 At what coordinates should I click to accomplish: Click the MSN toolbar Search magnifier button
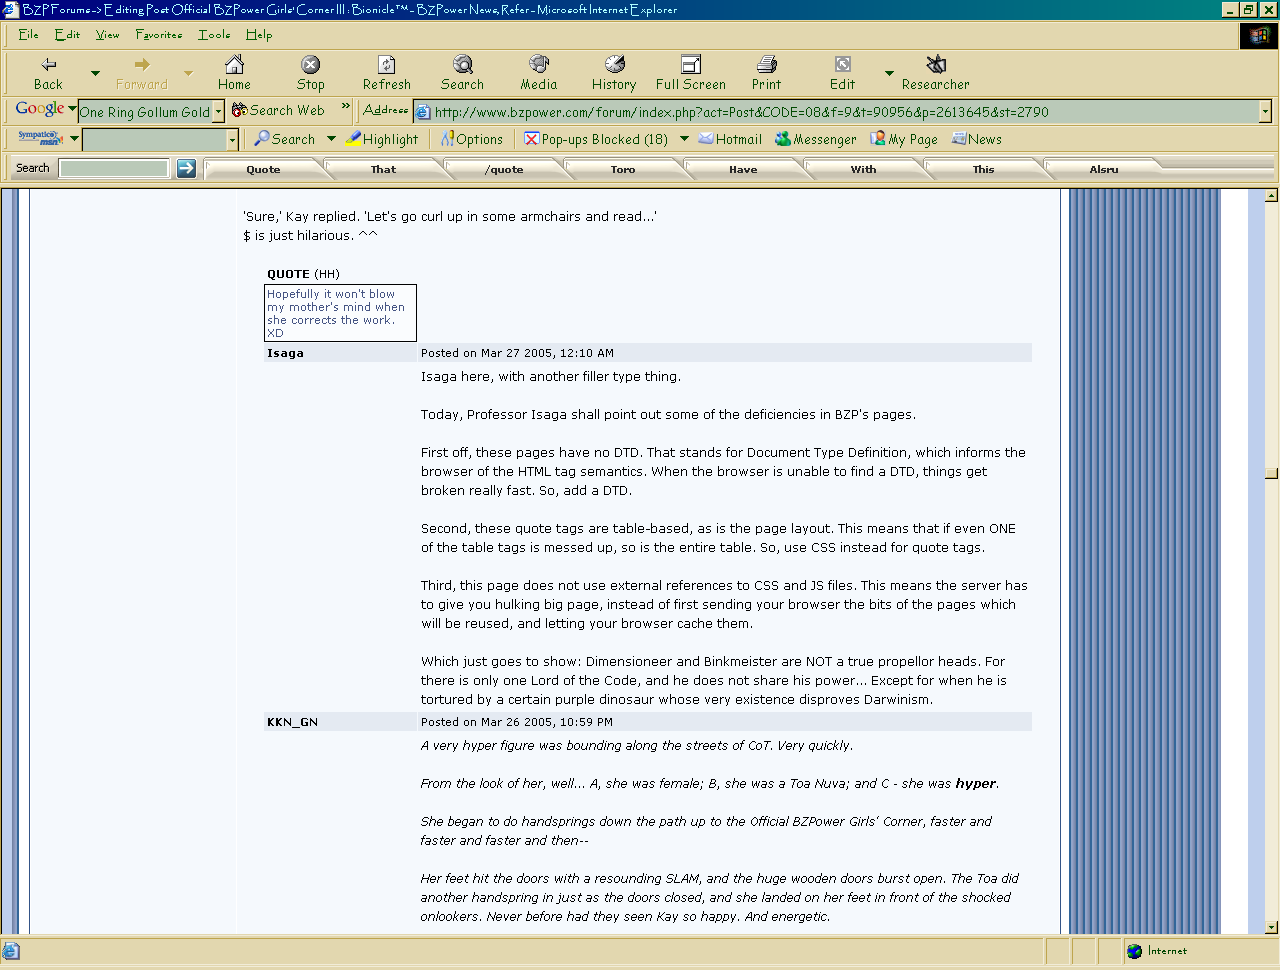point(284,139)
